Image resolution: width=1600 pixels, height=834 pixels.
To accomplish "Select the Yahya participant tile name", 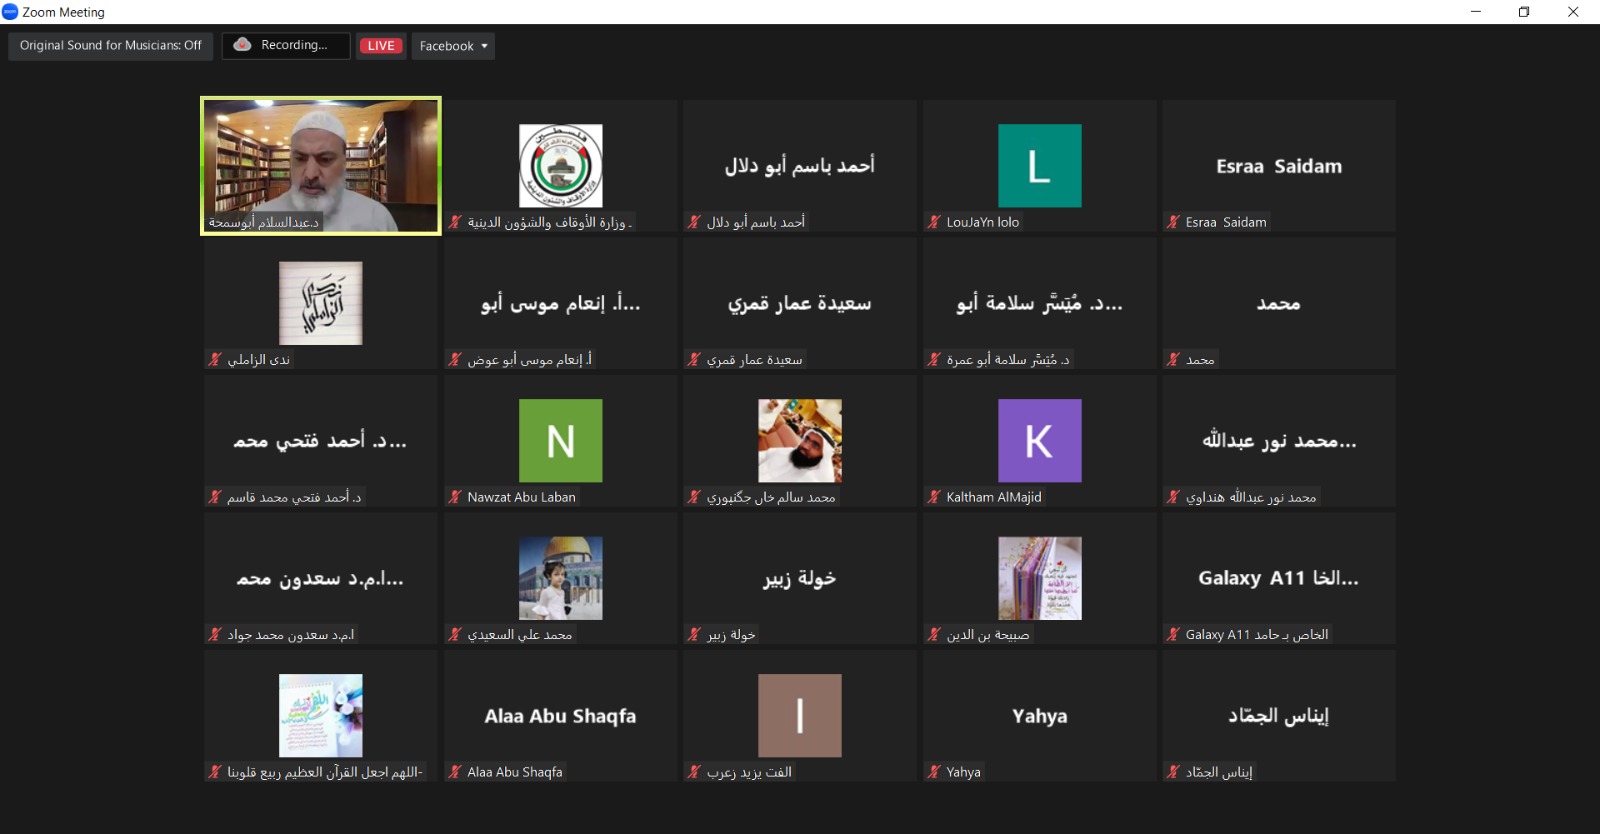I will (x=1039, y=716).
